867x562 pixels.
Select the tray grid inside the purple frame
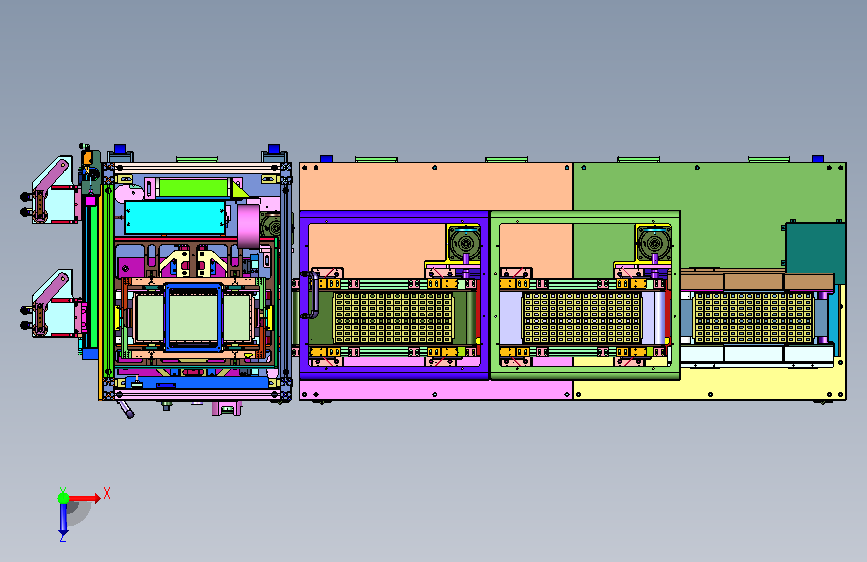coord(393,318)
